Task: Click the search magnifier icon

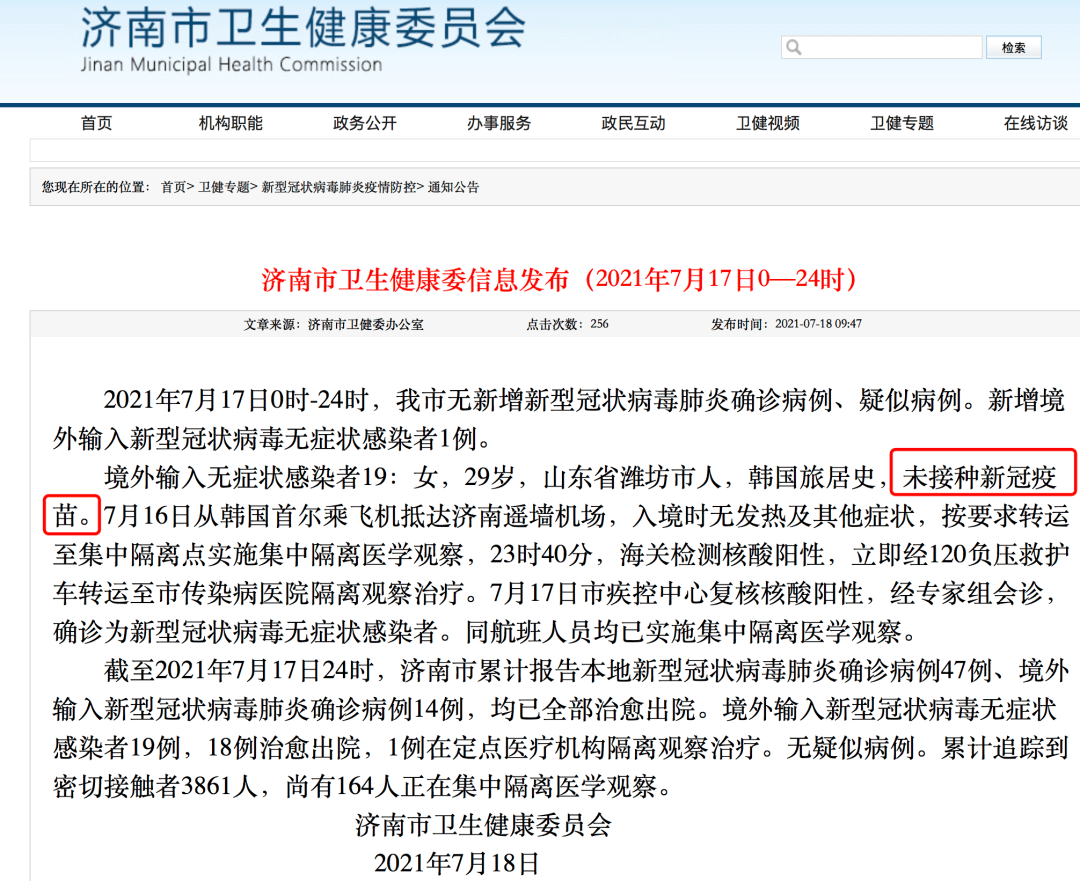Action: (x=793, y=46)
